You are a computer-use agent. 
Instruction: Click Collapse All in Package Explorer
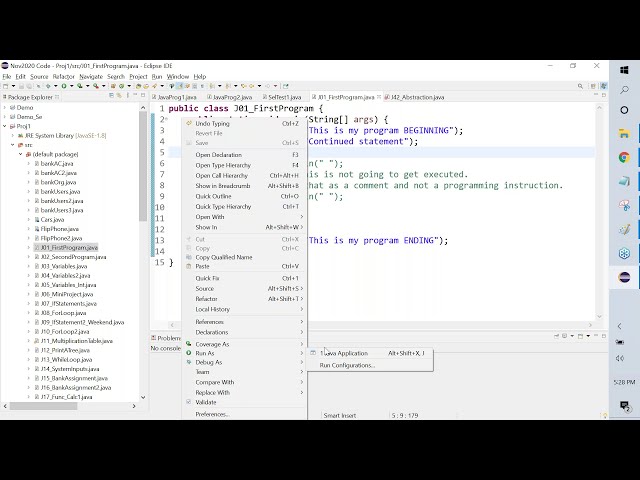(x=111, y=96)
